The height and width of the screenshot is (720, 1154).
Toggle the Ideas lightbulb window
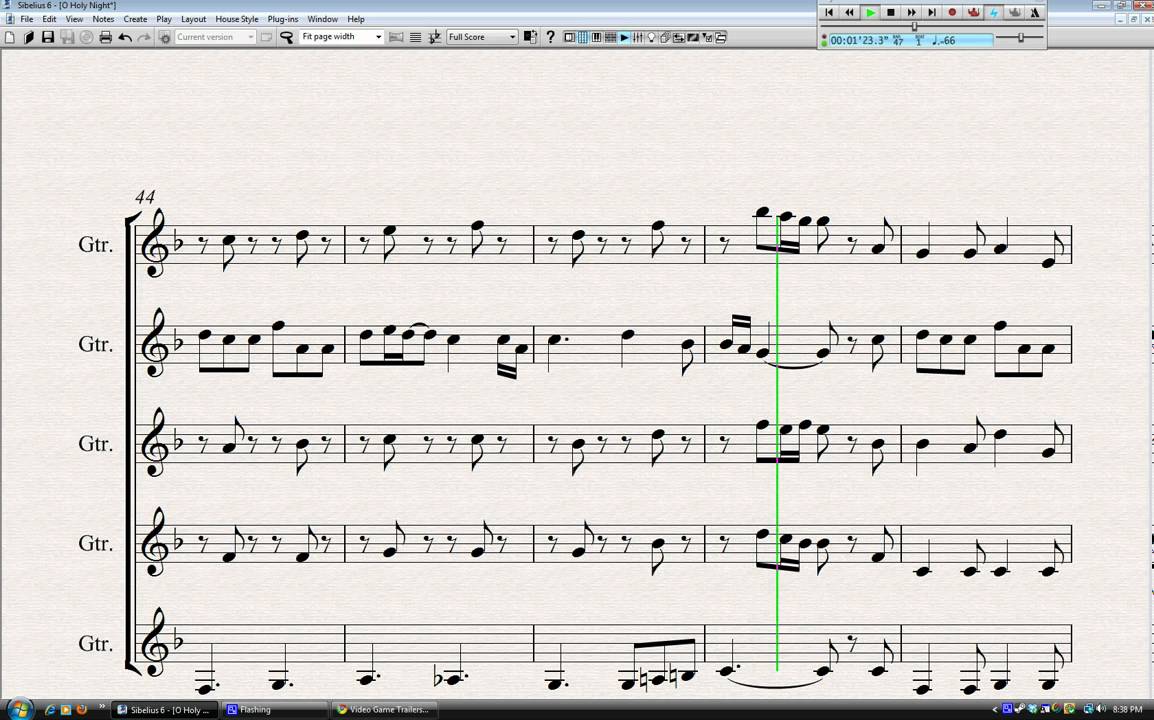[651, 37]
